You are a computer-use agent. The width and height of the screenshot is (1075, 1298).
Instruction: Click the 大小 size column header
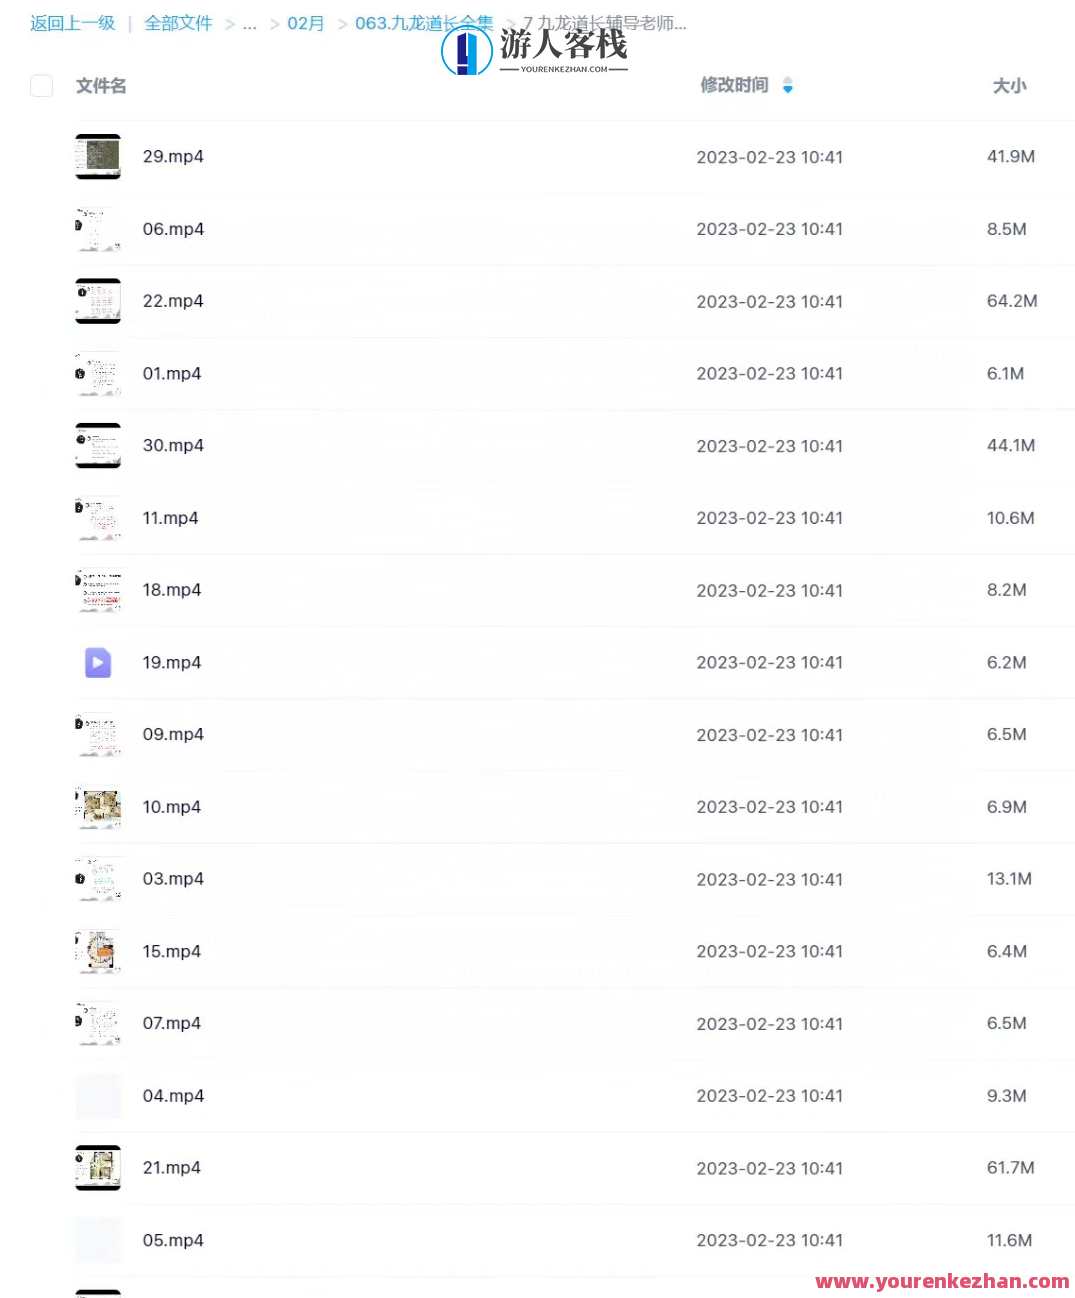click(x=1009, y=86)
